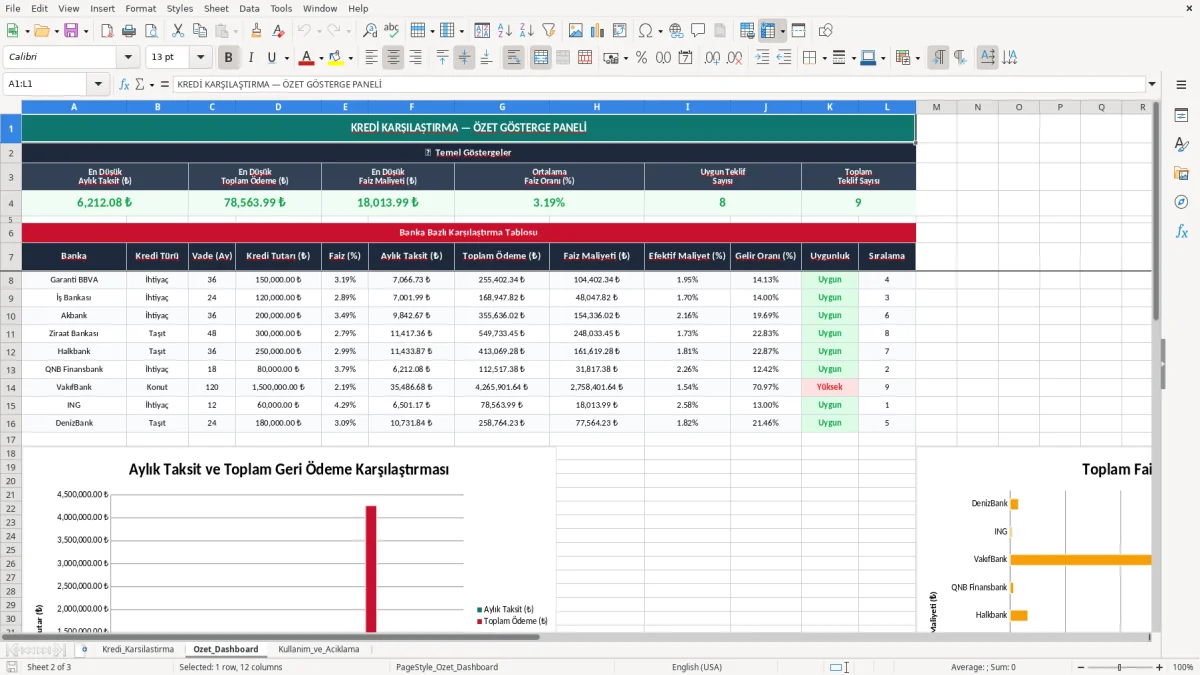The width and height of the screenshot is (1200, 675).
Task: Click the 100% zoom level
Action: [1183, 667]
